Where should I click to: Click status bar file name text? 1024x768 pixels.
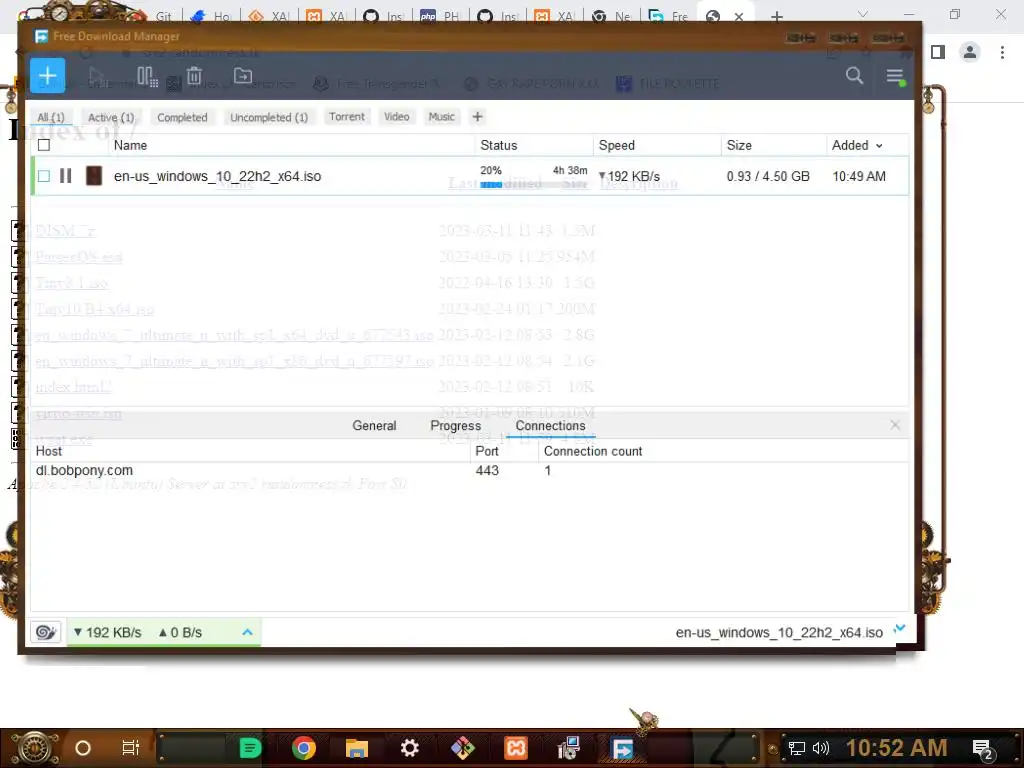[779, 632]
